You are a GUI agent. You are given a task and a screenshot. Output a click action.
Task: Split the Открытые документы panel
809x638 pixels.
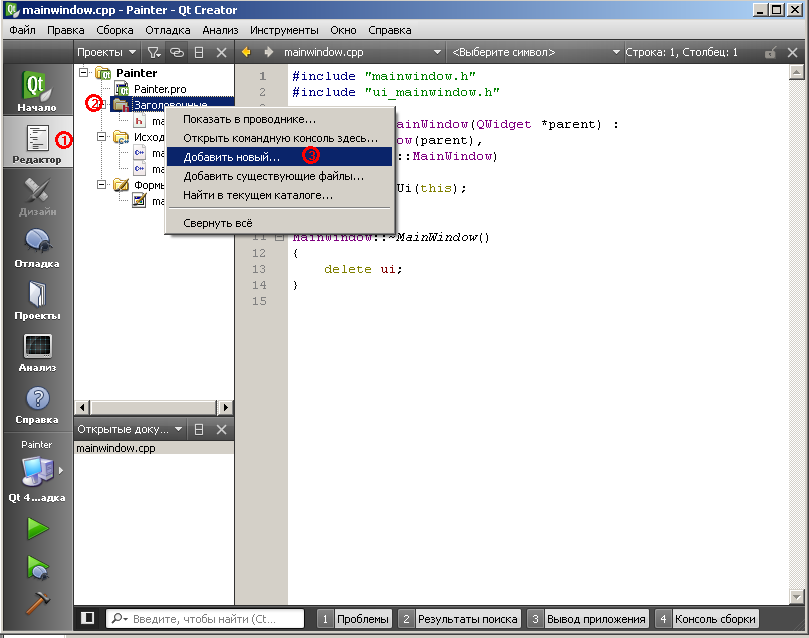(199, 429)
